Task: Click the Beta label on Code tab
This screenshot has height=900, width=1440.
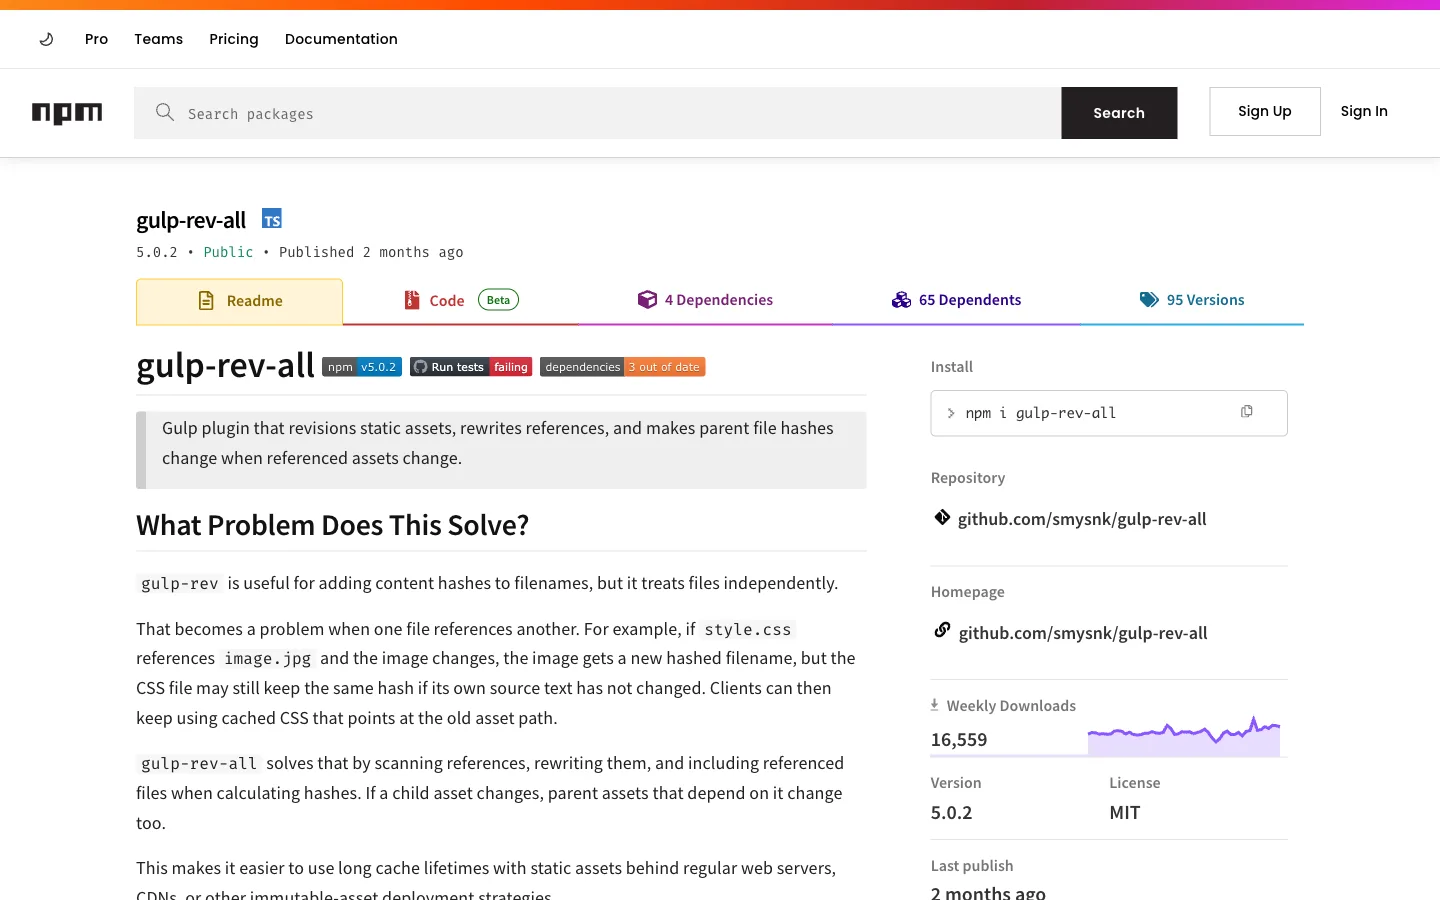Action: 498,300
